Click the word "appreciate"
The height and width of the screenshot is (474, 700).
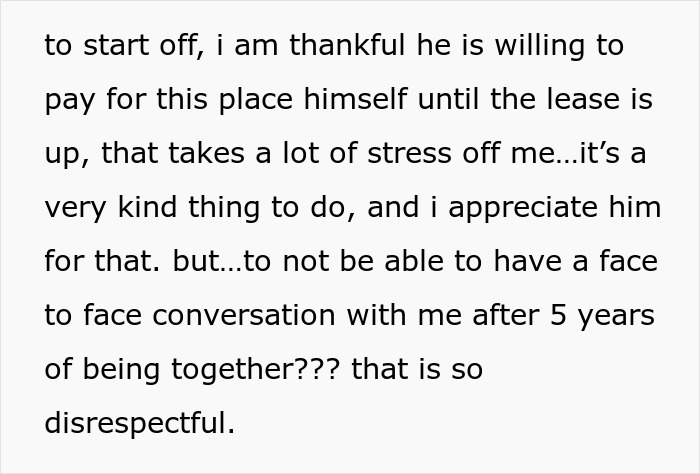[x=523, y=209]
